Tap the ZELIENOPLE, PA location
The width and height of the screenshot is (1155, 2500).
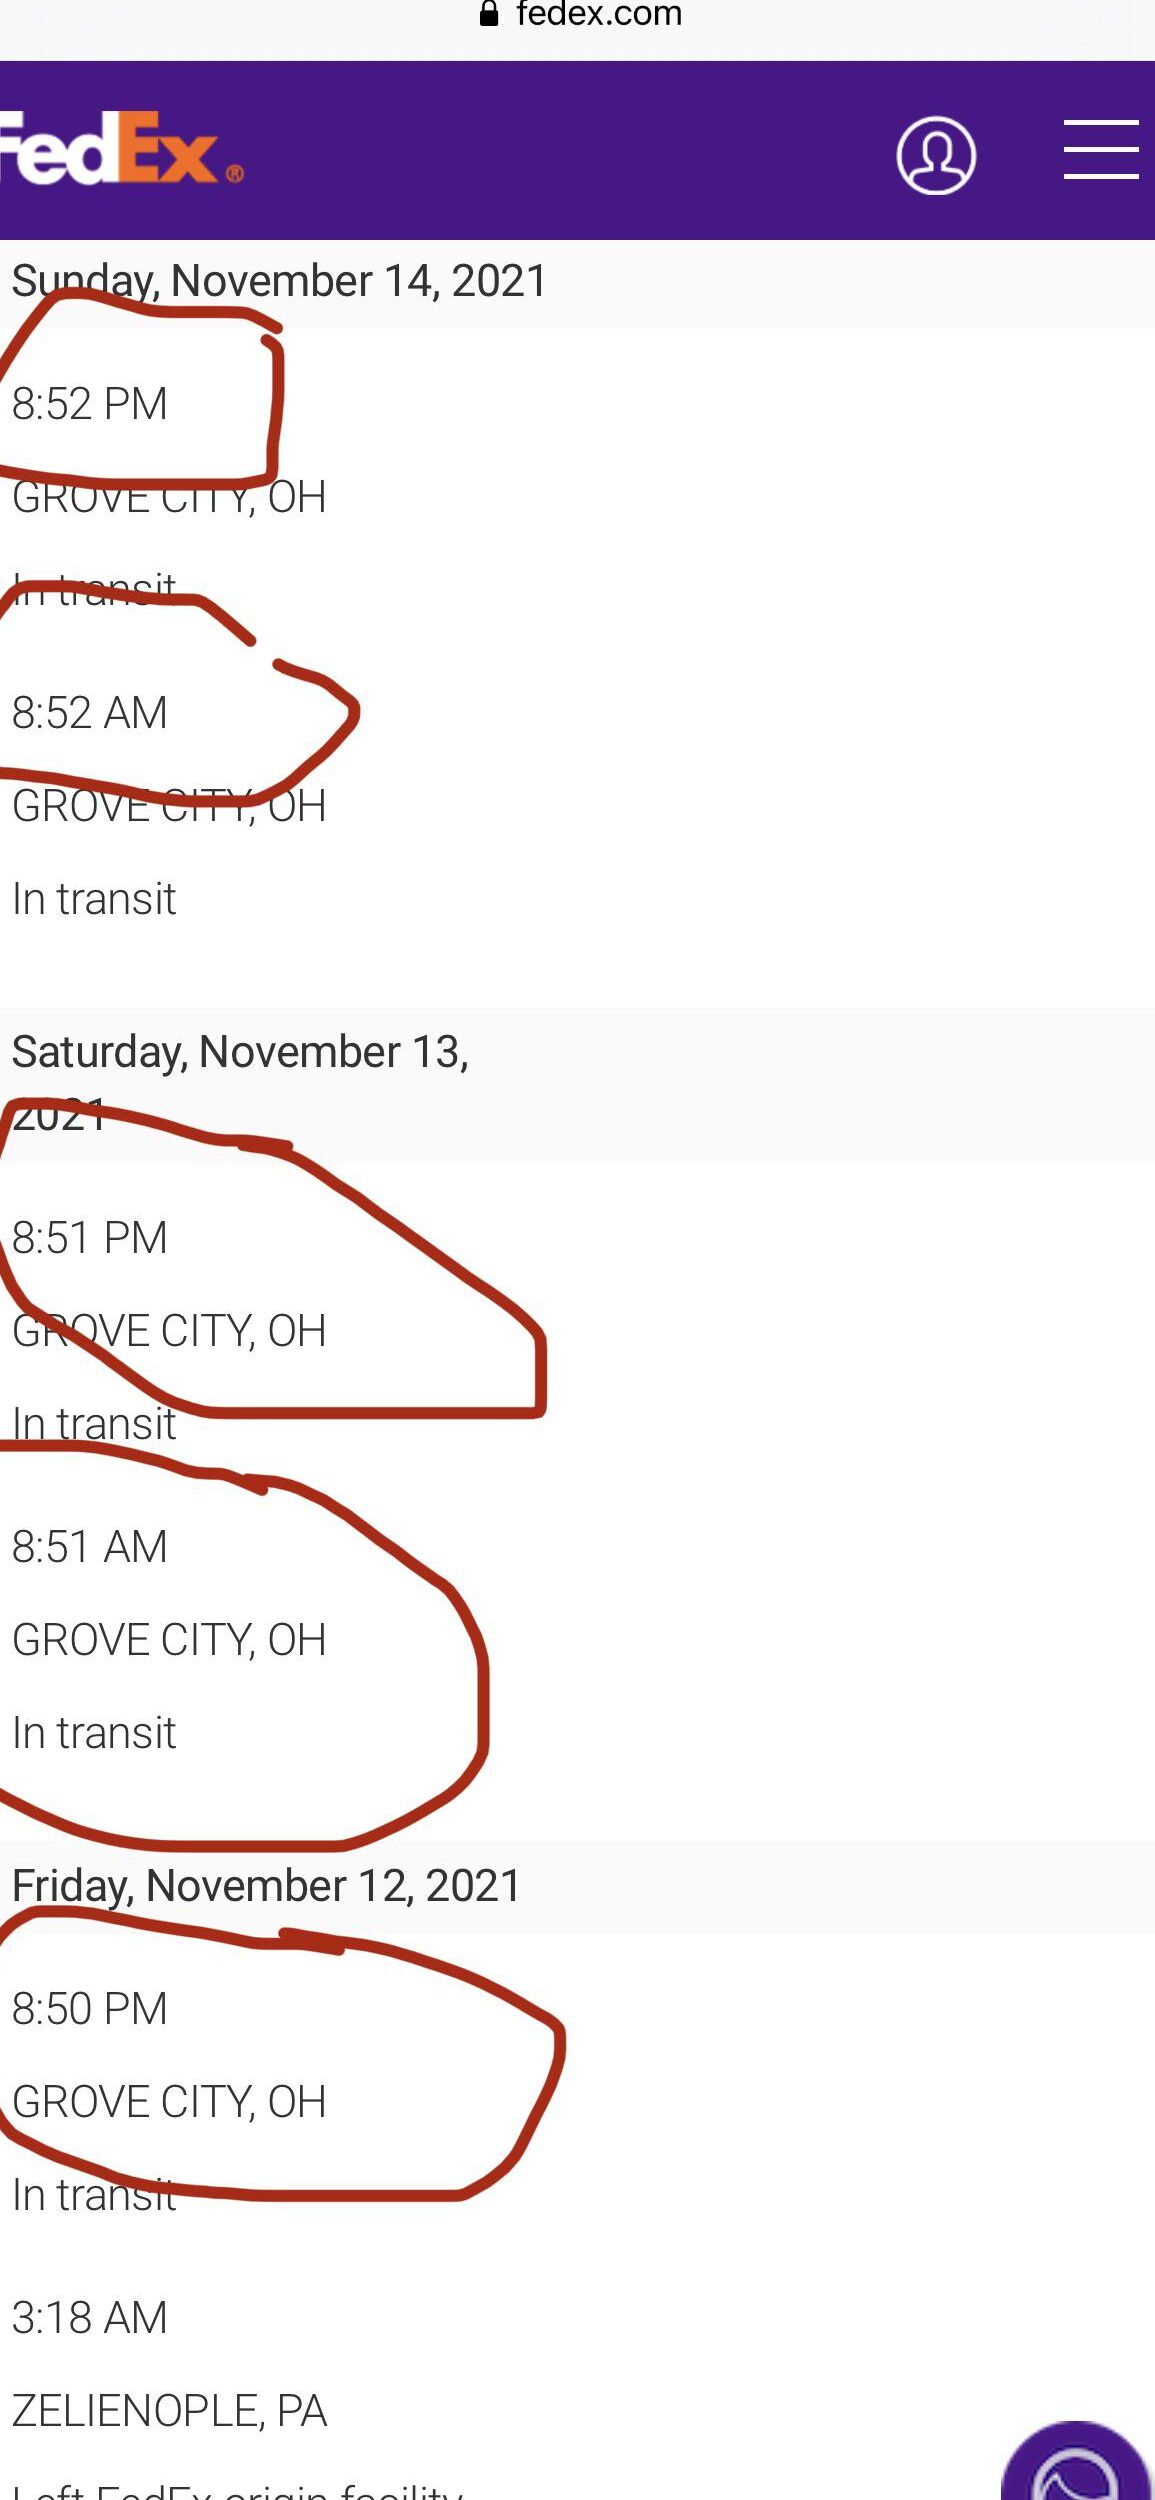click(169, 2411)
